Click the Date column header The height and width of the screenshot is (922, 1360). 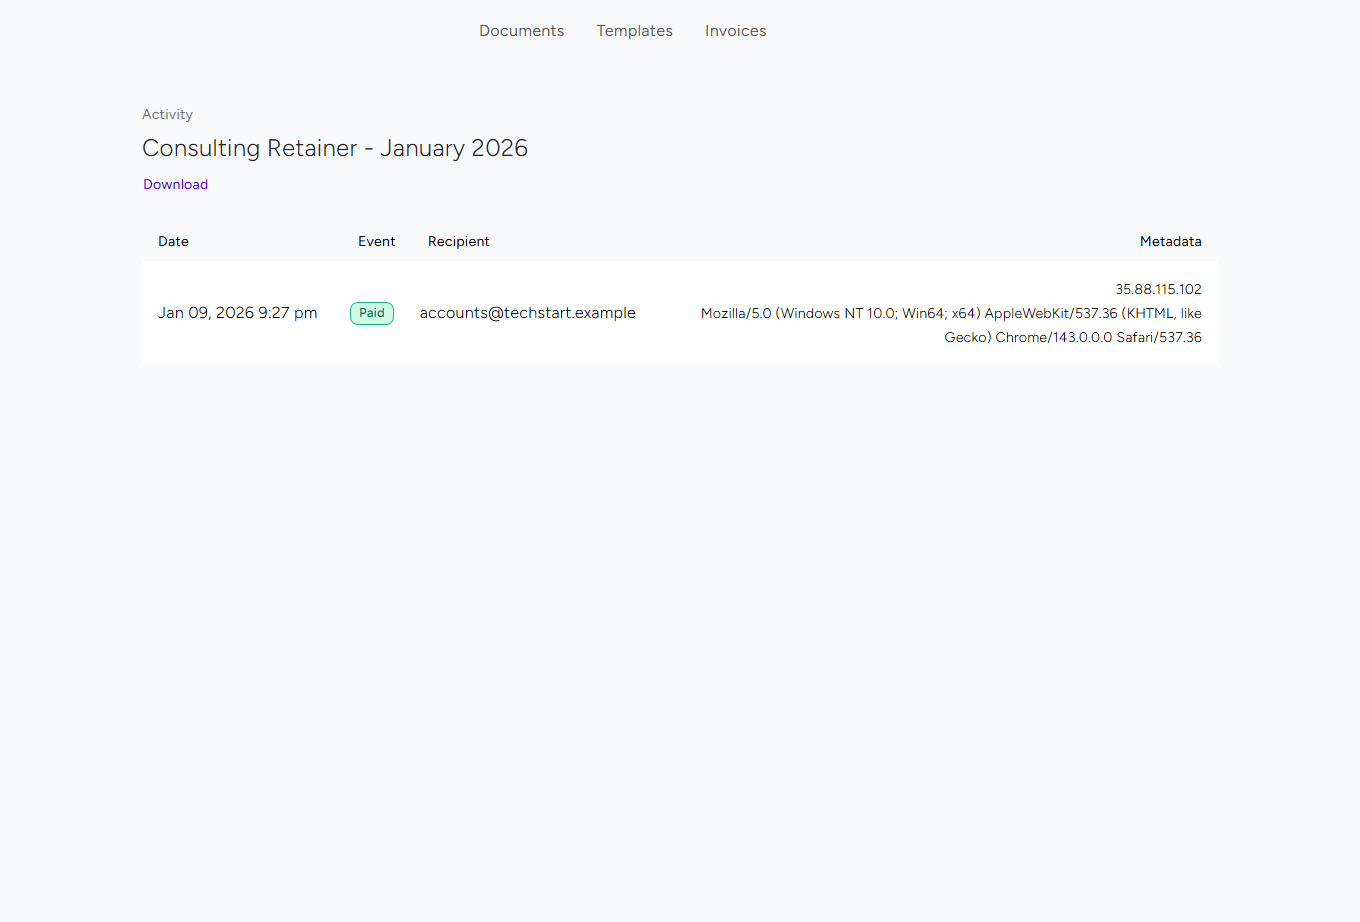[x=173, y=241]
